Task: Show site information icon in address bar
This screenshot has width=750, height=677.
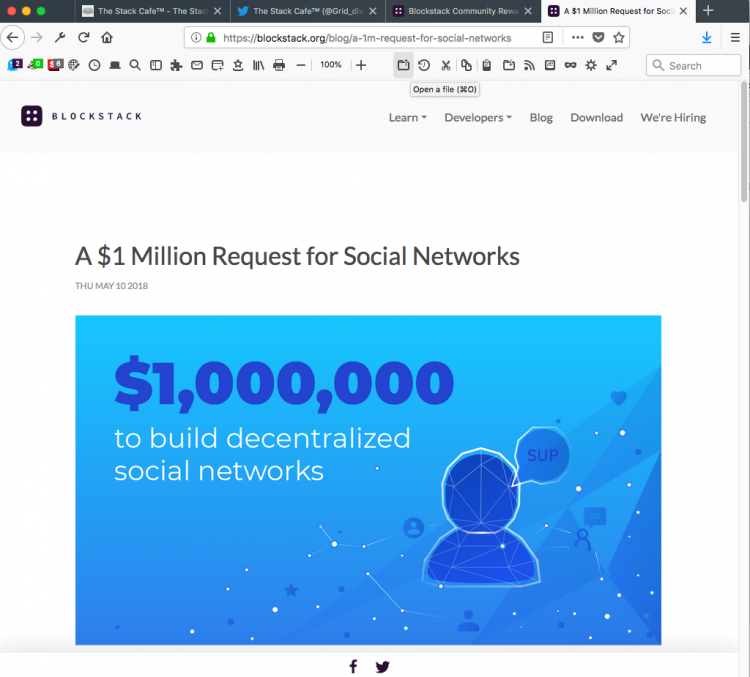Action: (x=196, y=37)
